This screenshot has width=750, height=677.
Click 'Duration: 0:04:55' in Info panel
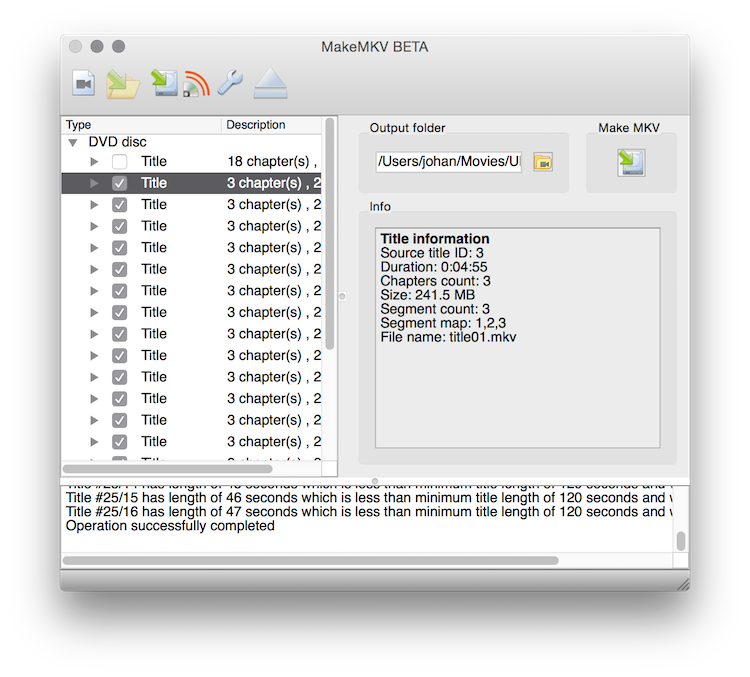[x=434, y=267]
